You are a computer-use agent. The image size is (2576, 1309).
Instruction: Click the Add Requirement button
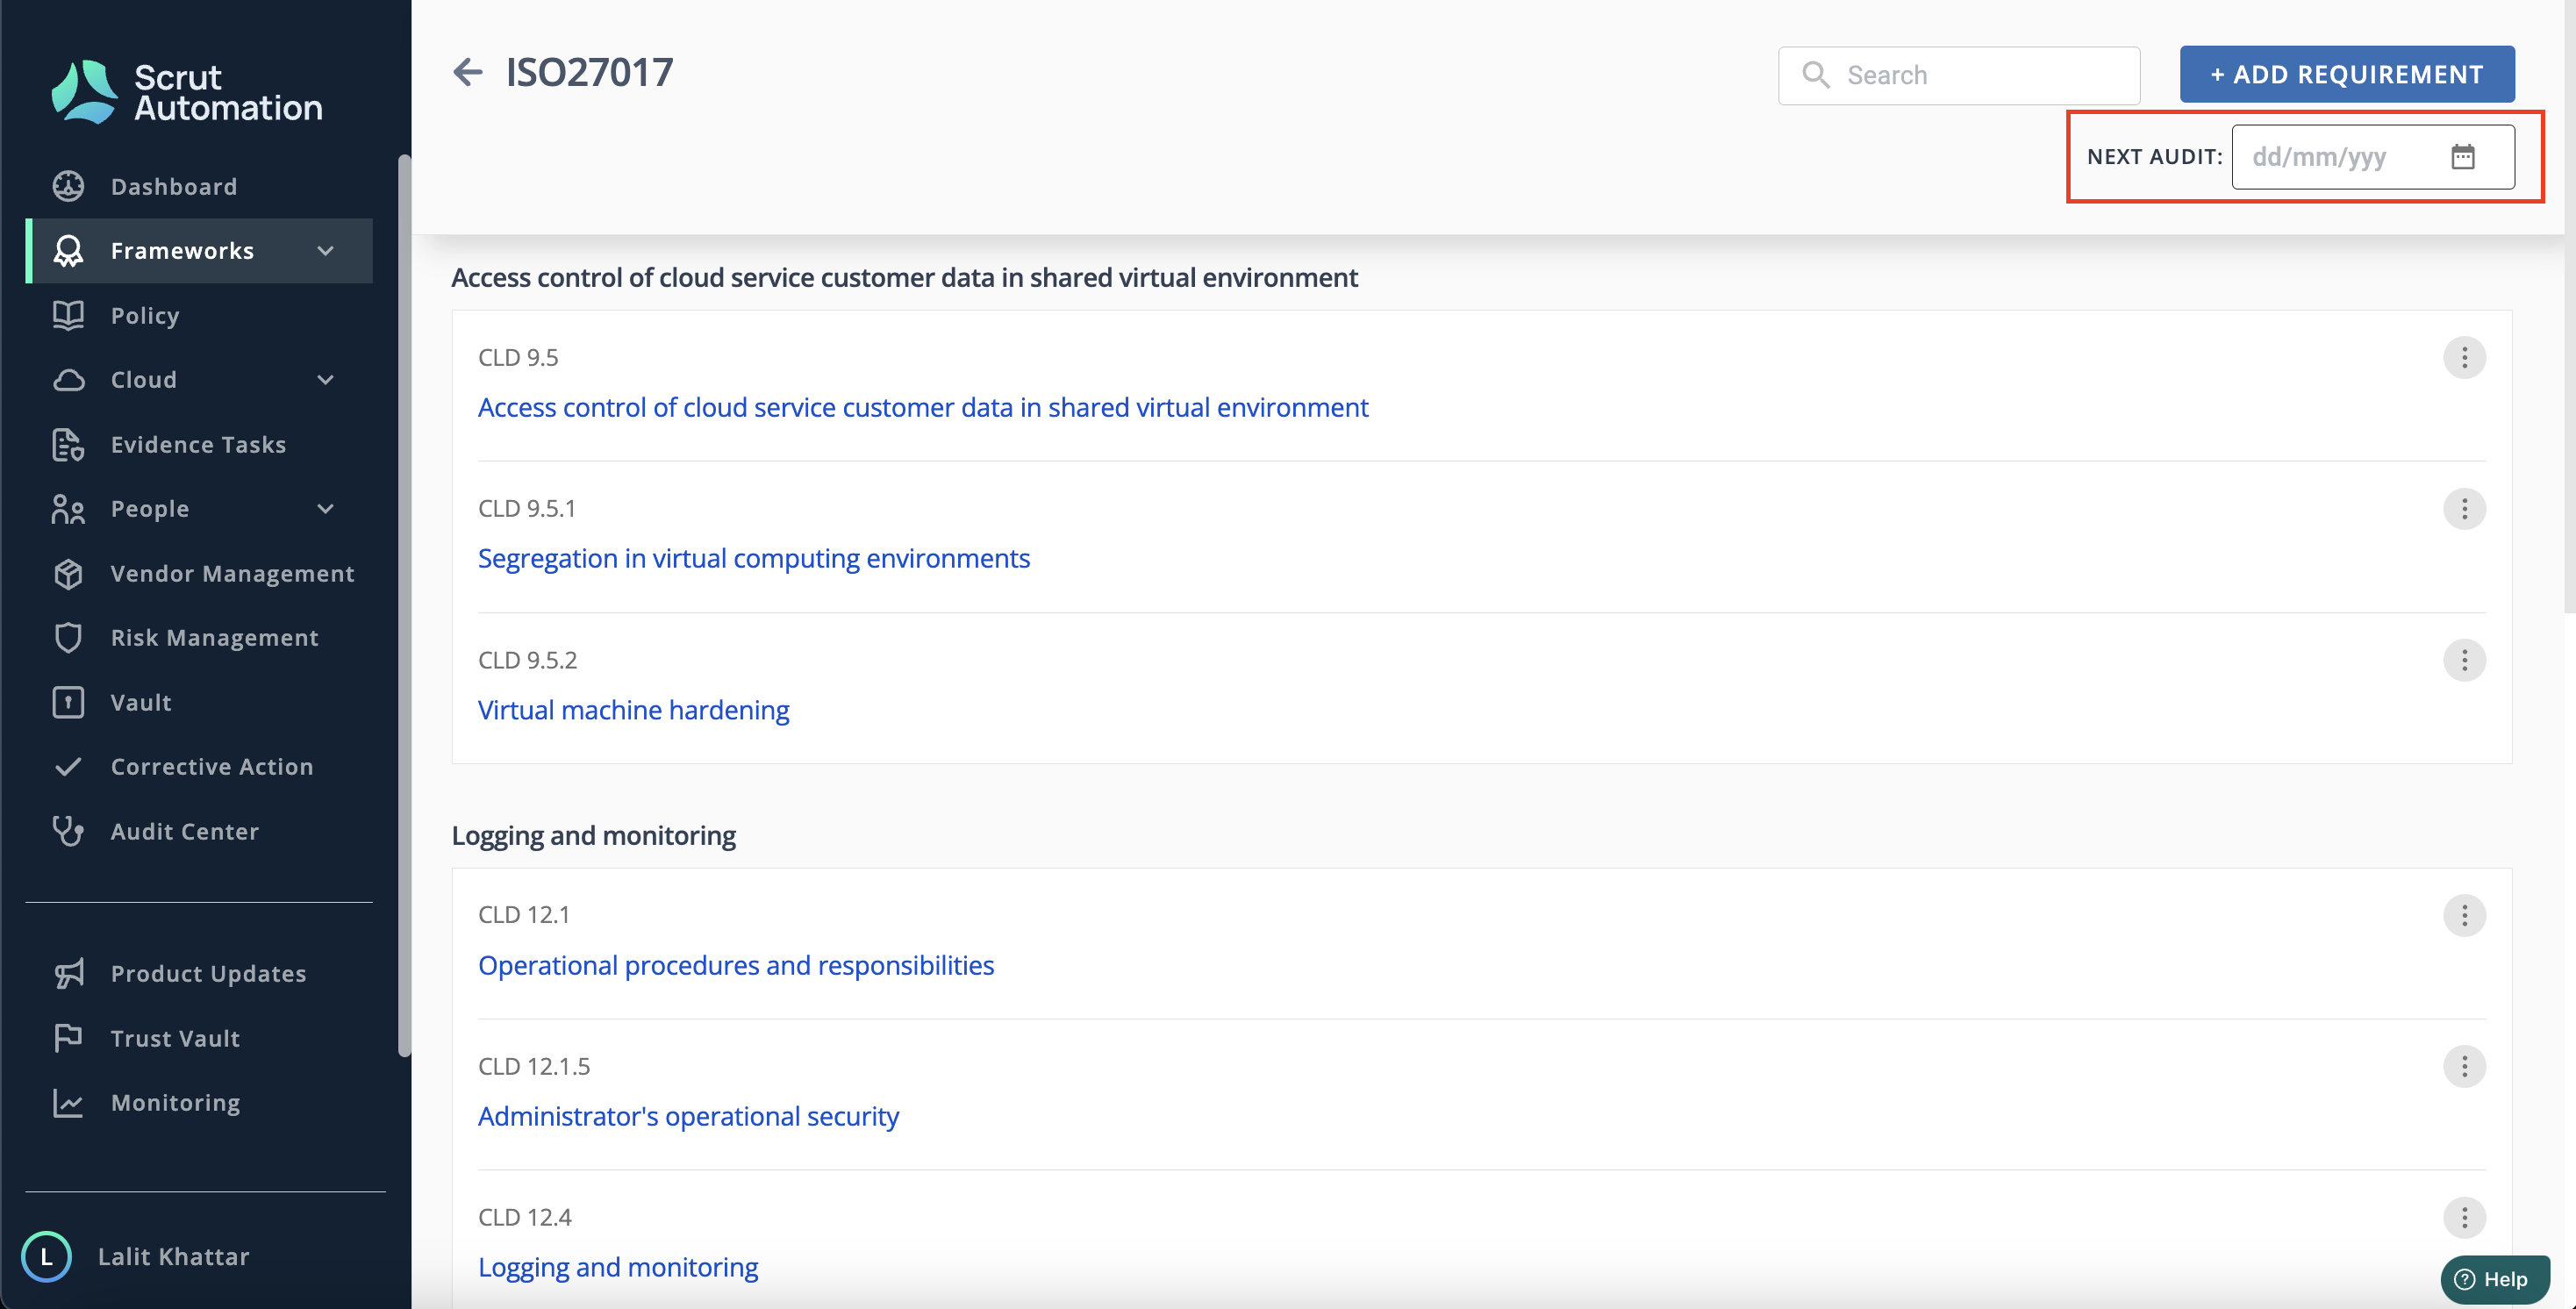click(x=2347, y=74)
